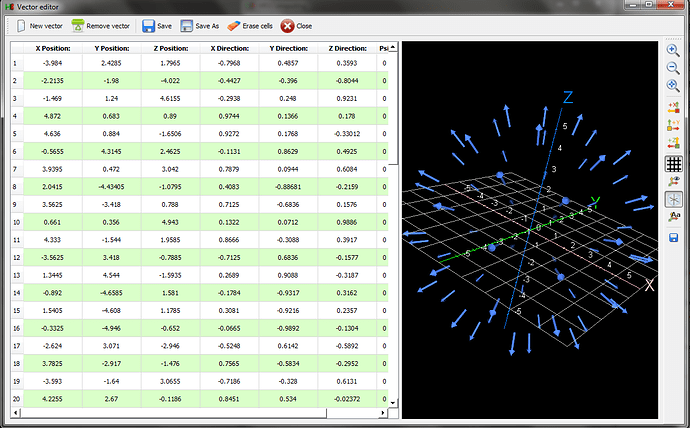Click the zoom in magnifier icon
Image resolution: width=690 pixels, height=428 pixels.
(x=674, y=50)
